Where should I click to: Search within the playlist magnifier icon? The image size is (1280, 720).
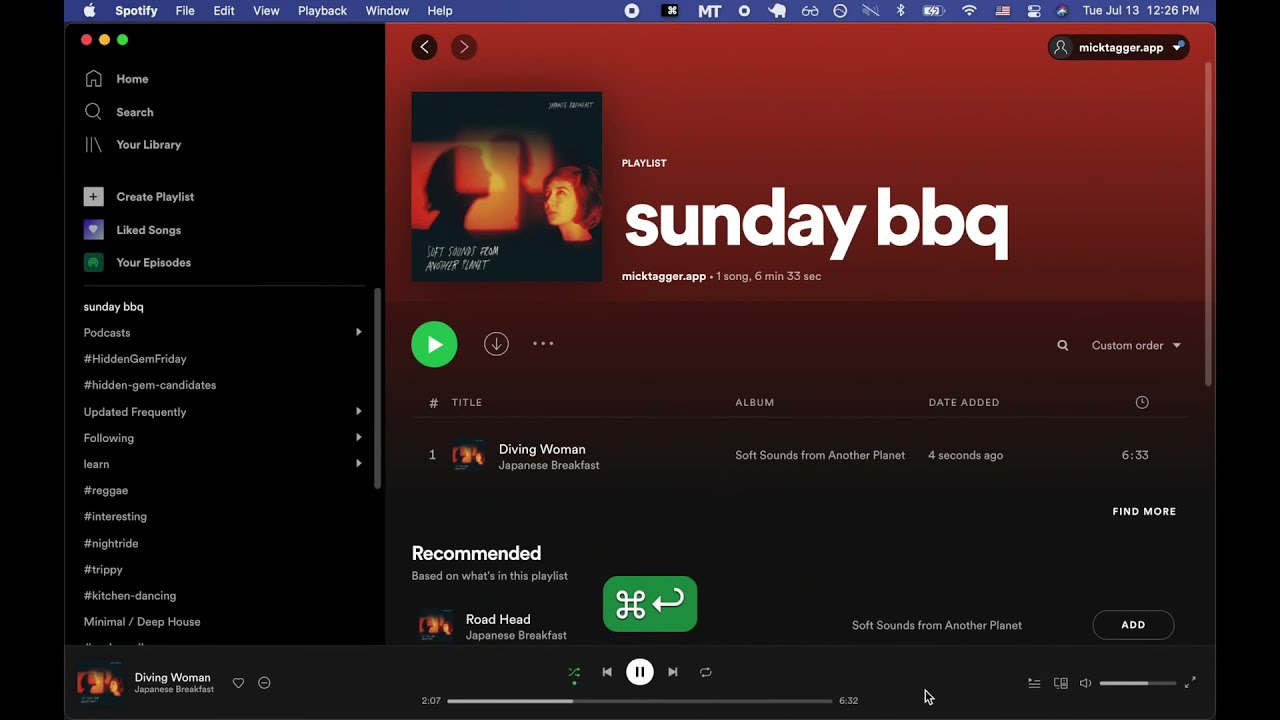tap(1063, 346)
